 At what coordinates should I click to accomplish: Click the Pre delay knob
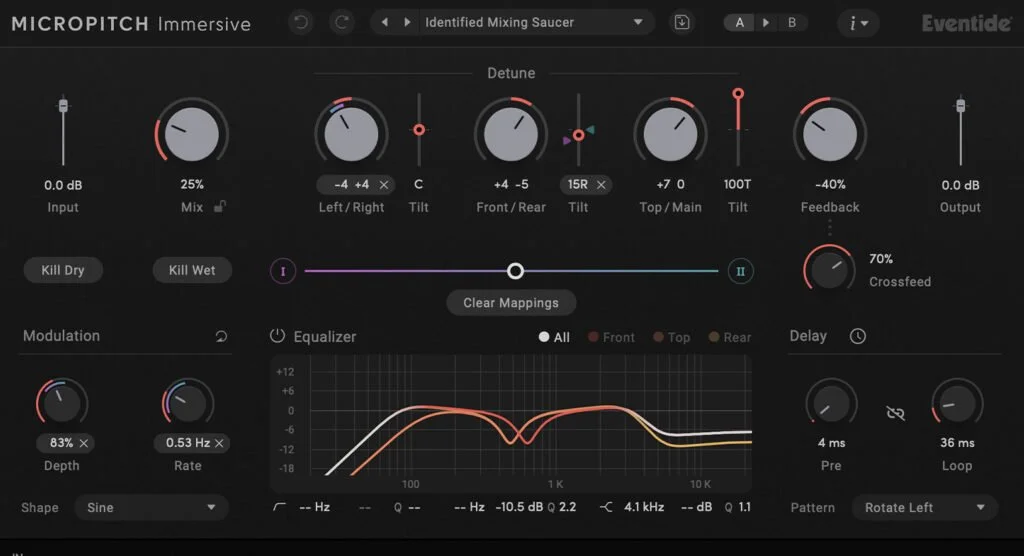(831, 404)
